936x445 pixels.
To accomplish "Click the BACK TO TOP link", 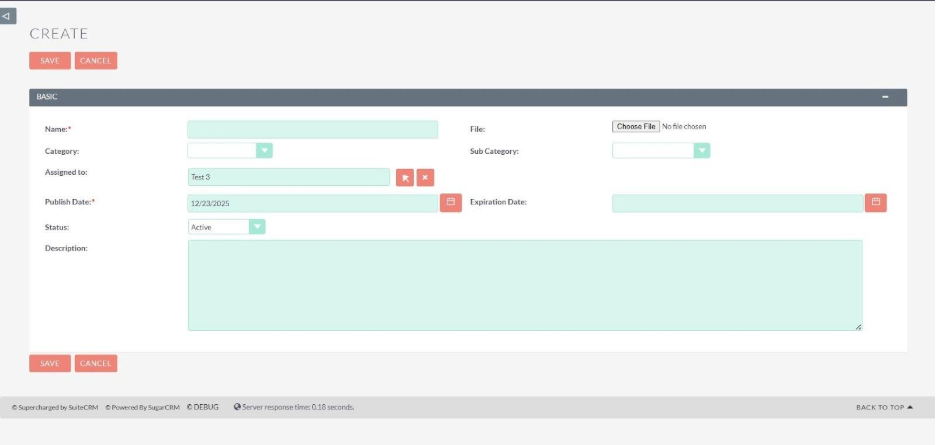I will pyautogui.click(x=884, y=408).
